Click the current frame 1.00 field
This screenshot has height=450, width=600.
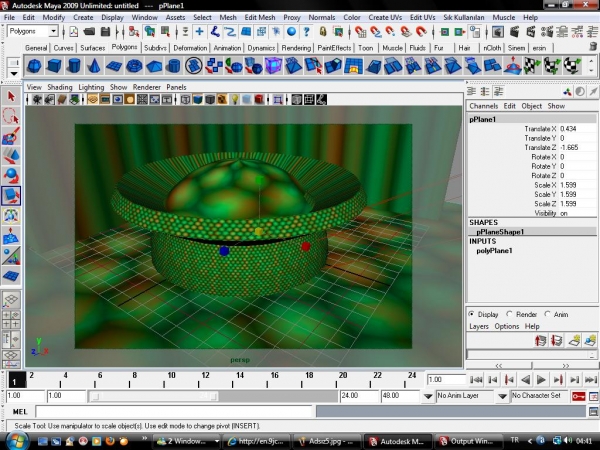coord(446,380)
